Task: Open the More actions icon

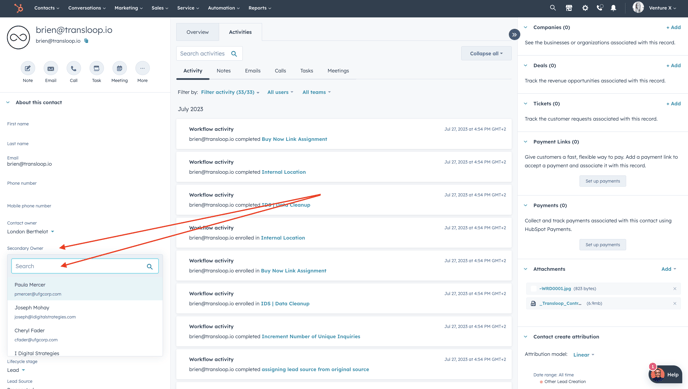Action: pos(142,68)
